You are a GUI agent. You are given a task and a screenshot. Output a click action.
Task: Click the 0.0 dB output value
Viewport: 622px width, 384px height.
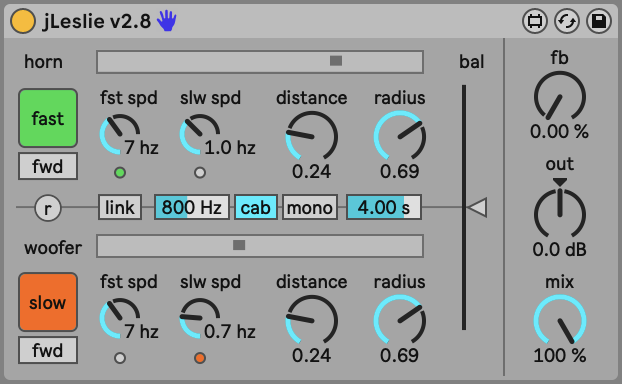[x=559, y=250]
